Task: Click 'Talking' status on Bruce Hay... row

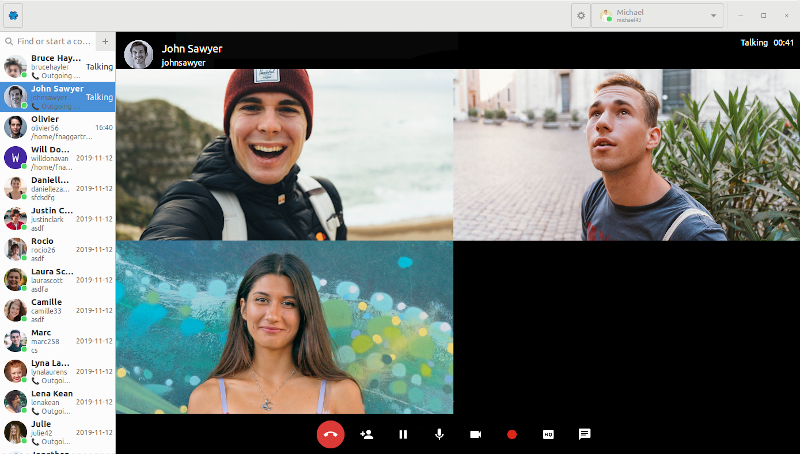Action: point(99,67)
